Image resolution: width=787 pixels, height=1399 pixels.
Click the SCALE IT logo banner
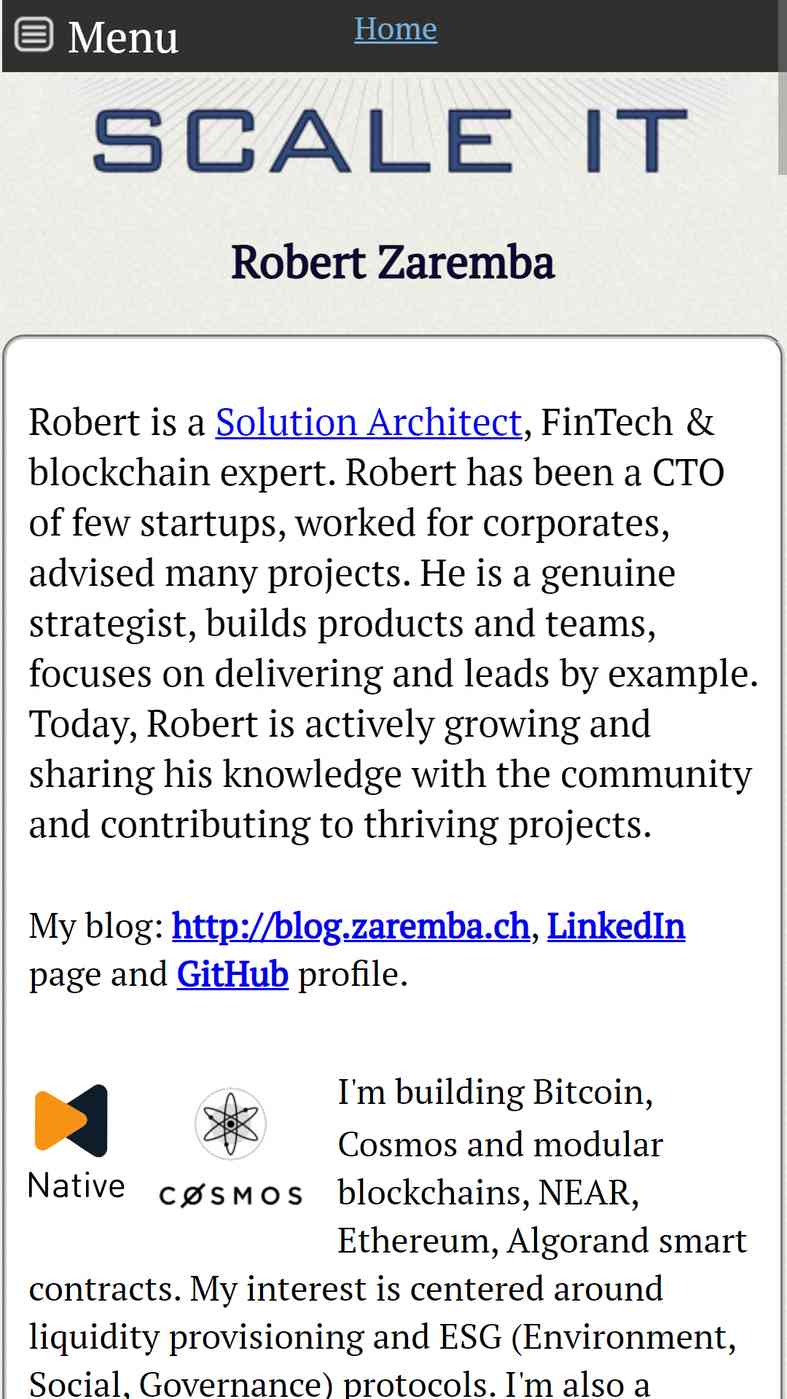(x=390, y=140)
